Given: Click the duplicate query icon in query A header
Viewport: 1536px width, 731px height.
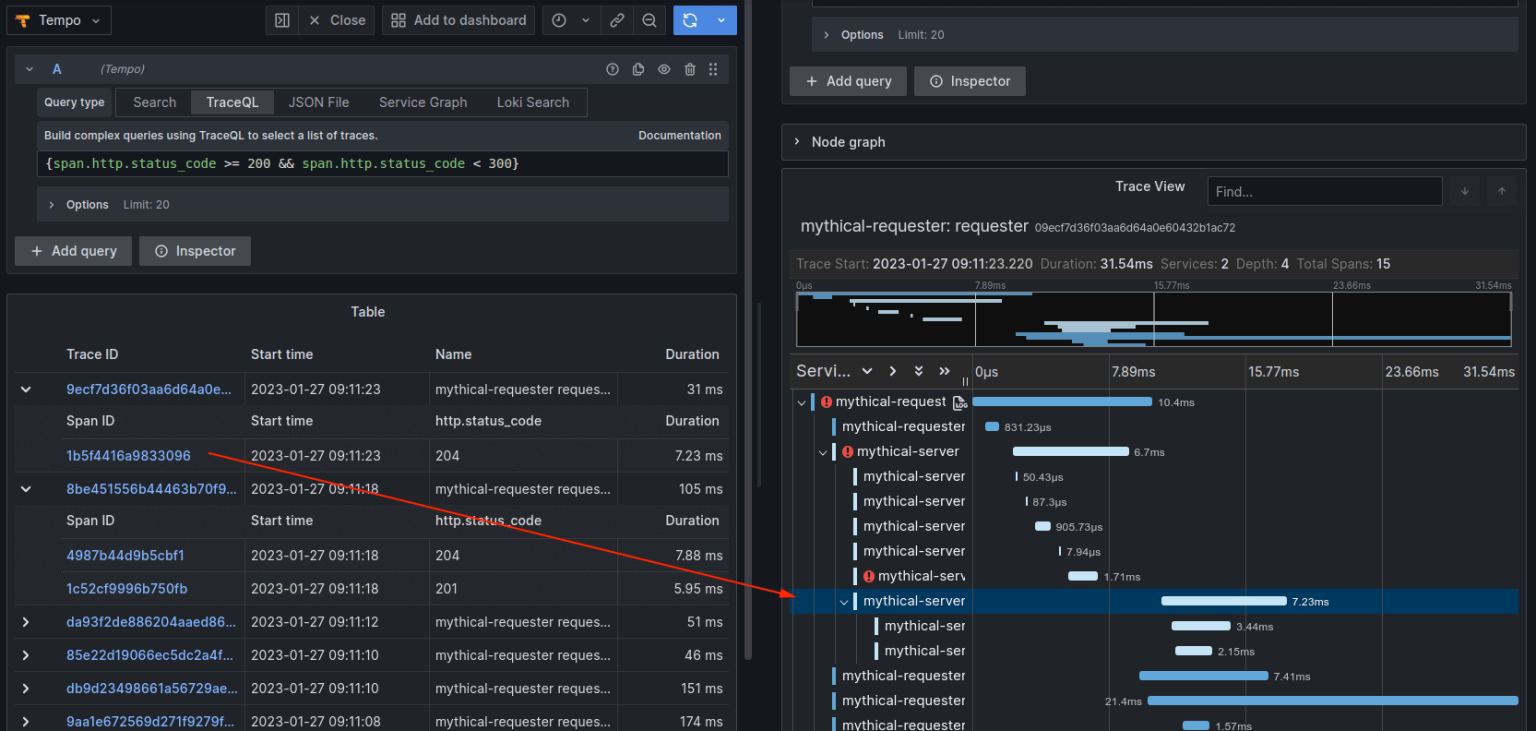Looking at the screenshot, I should (637, 69).
